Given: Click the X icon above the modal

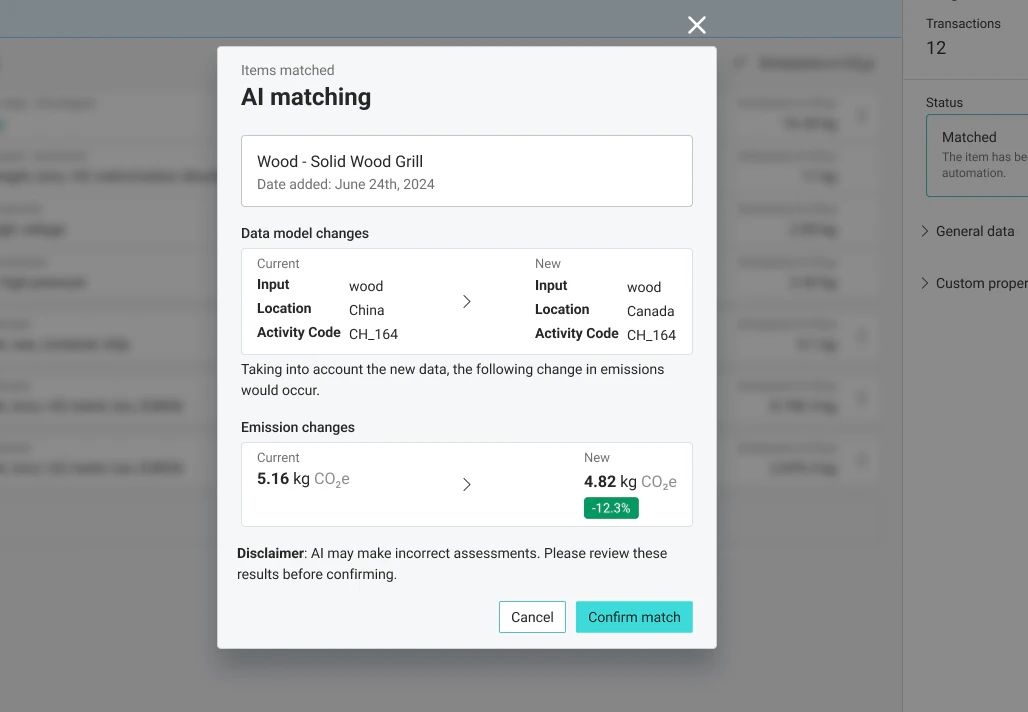Looking at the screenshot, I should point(696,25).
